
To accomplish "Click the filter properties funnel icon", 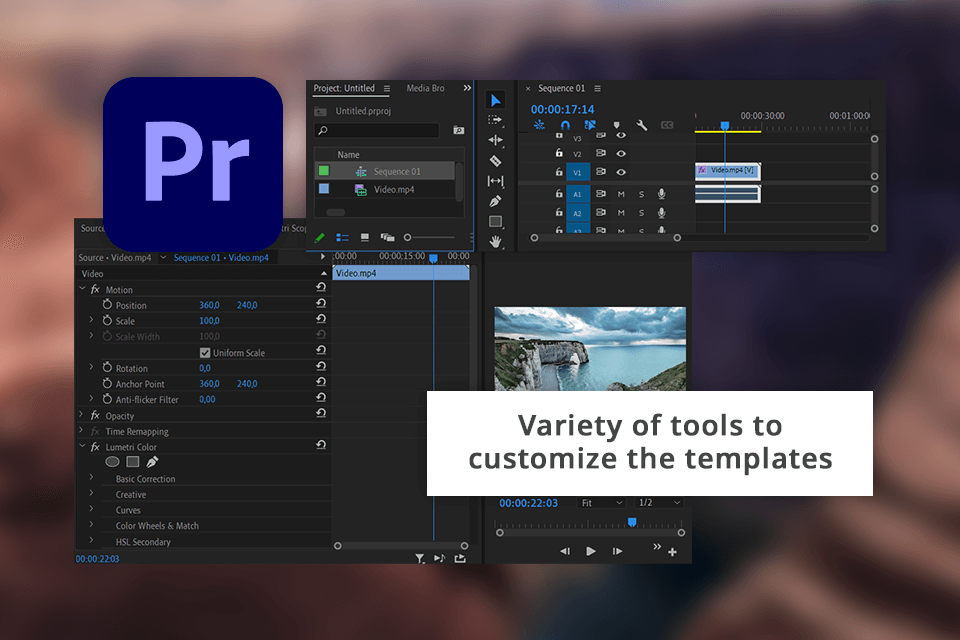I will tap(419, 559).
